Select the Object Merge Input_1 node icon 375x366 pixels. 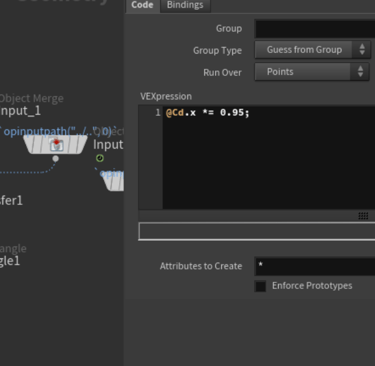coord(56,145)
